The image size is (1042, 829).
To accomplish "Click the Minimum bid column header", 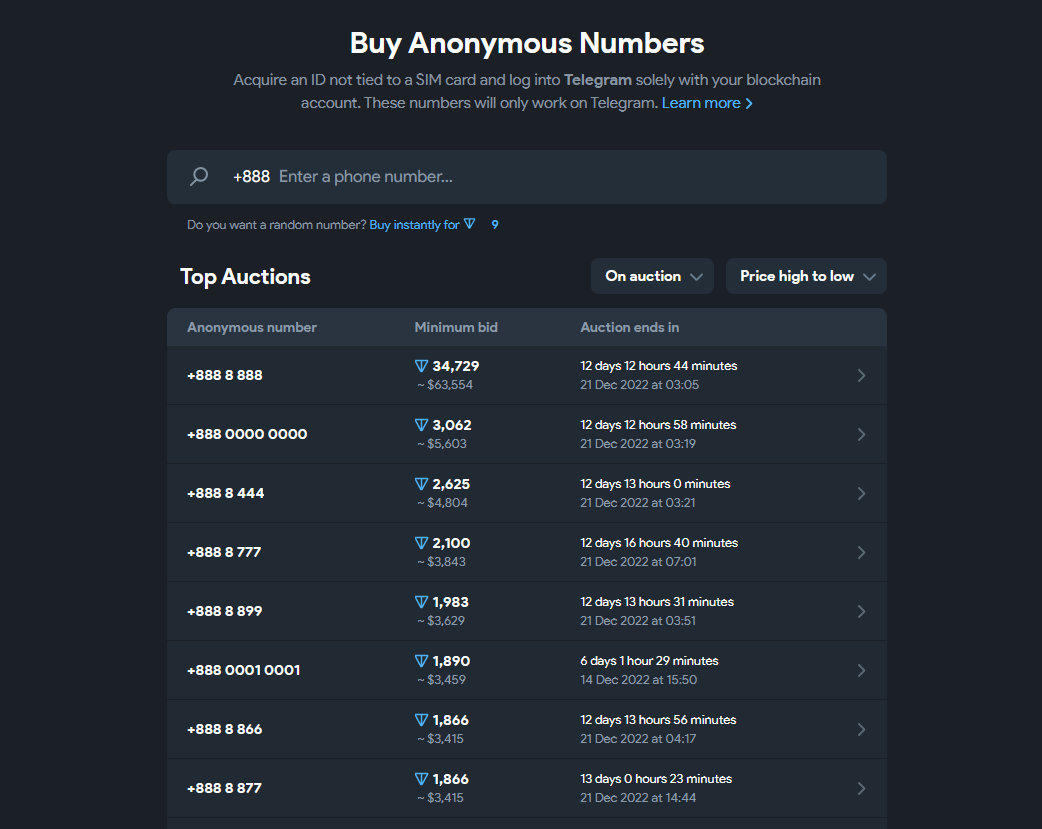I will click(456, 328).
